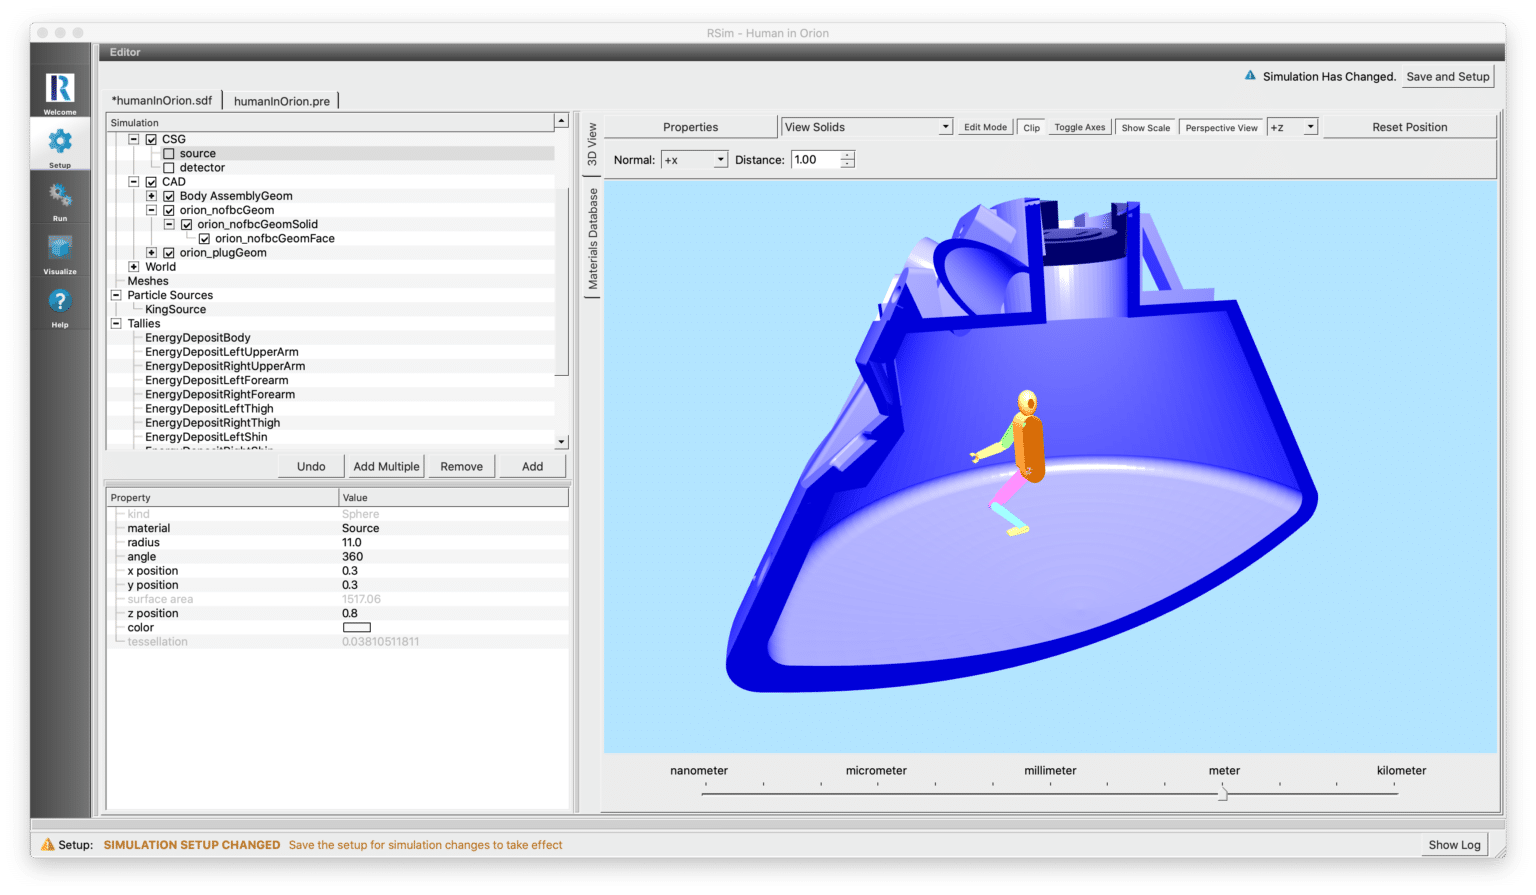Expand the World tree node
This screenshot has width=1536, height=895.
point(134,266)
